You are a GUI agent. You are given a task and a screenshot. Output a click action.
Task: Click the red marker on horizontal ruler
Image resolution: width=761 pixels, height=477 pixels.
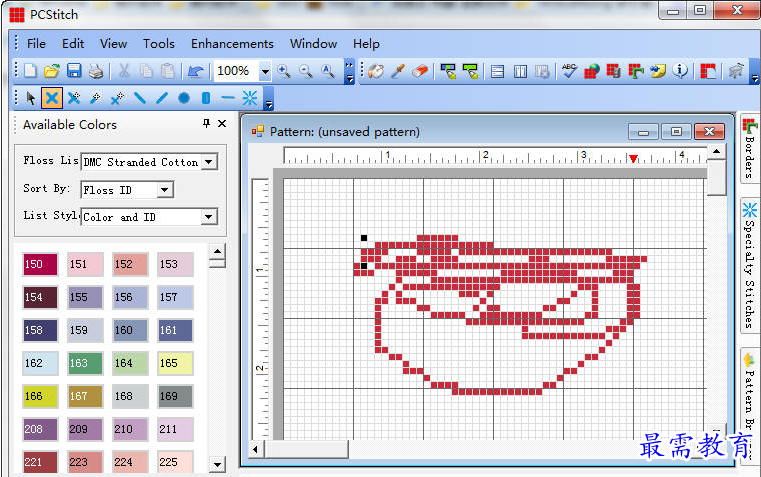pyautogui.click(x=633, y=159)
